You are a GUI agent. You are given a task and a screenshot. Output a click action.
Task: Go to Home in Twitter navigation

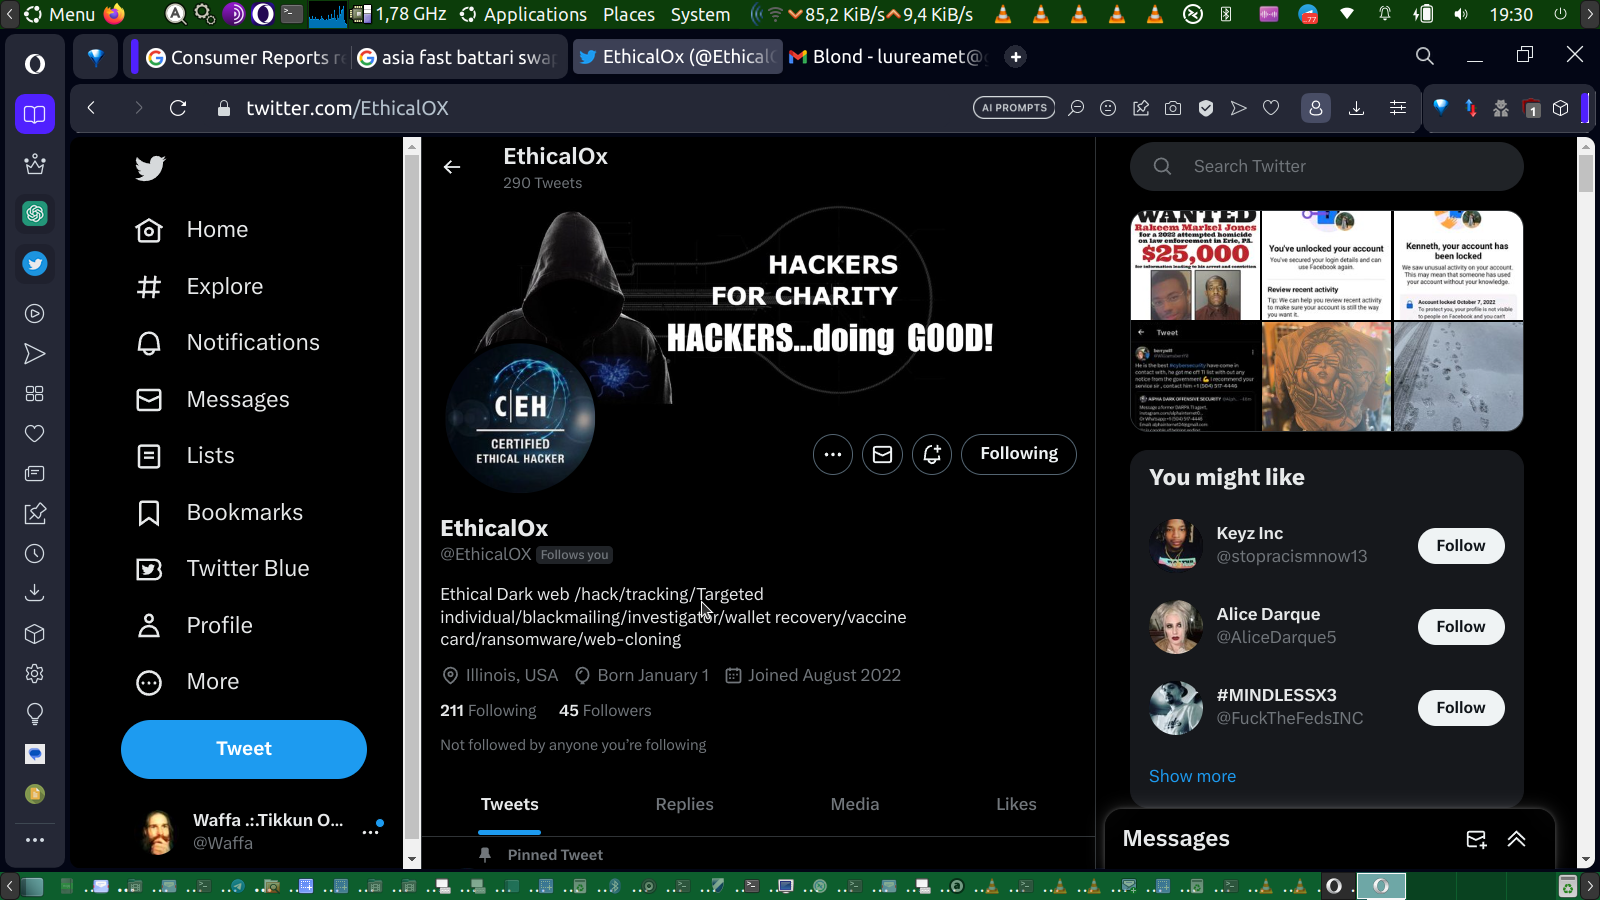(192, 230)
